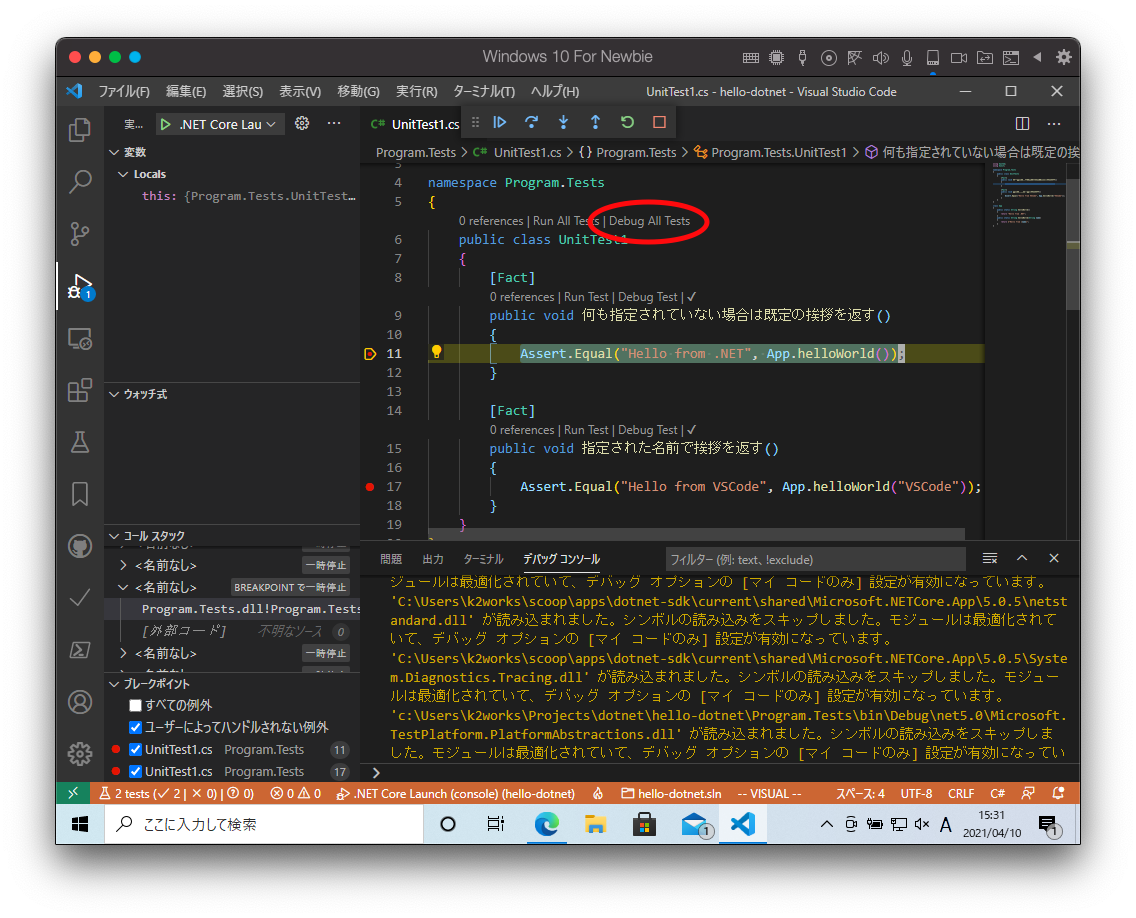
Task: Click the Debug All Tests code lens
Action: (x=649, y=221)
